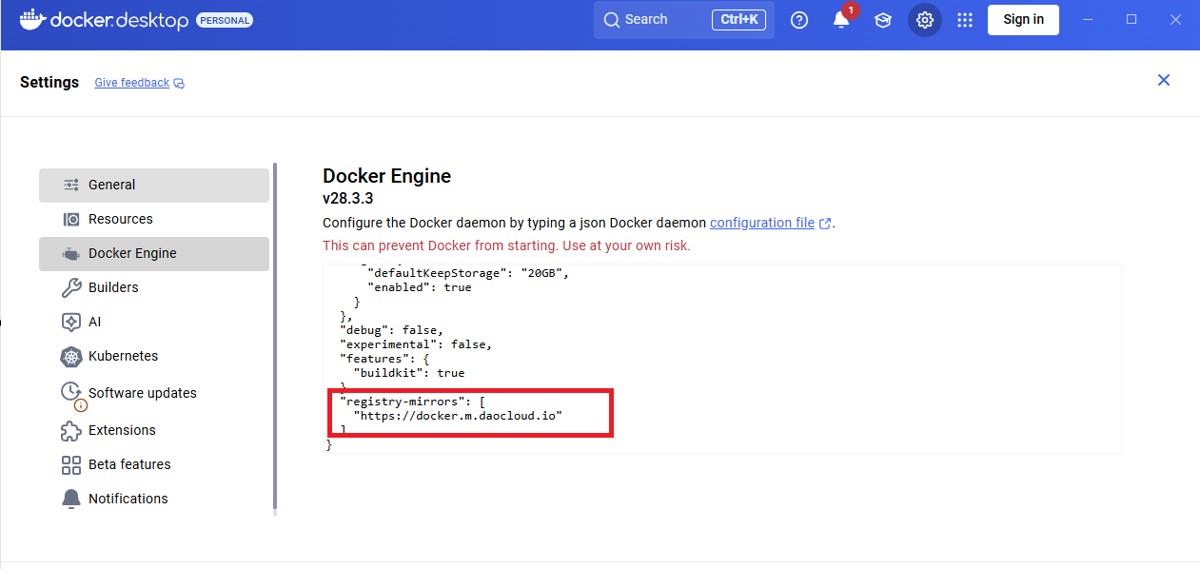The width and height of the screenshot is (1200, 569).
Task: Switch to the AI settings section
Action: pos(95,322)
